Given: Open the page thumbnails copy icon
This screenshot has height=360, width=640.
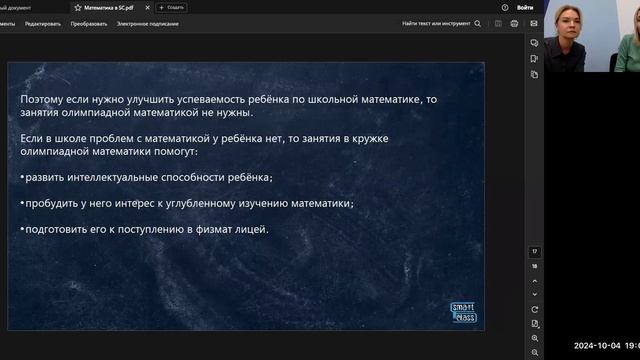Looking at the screenshot, I should tap(534, 75).
